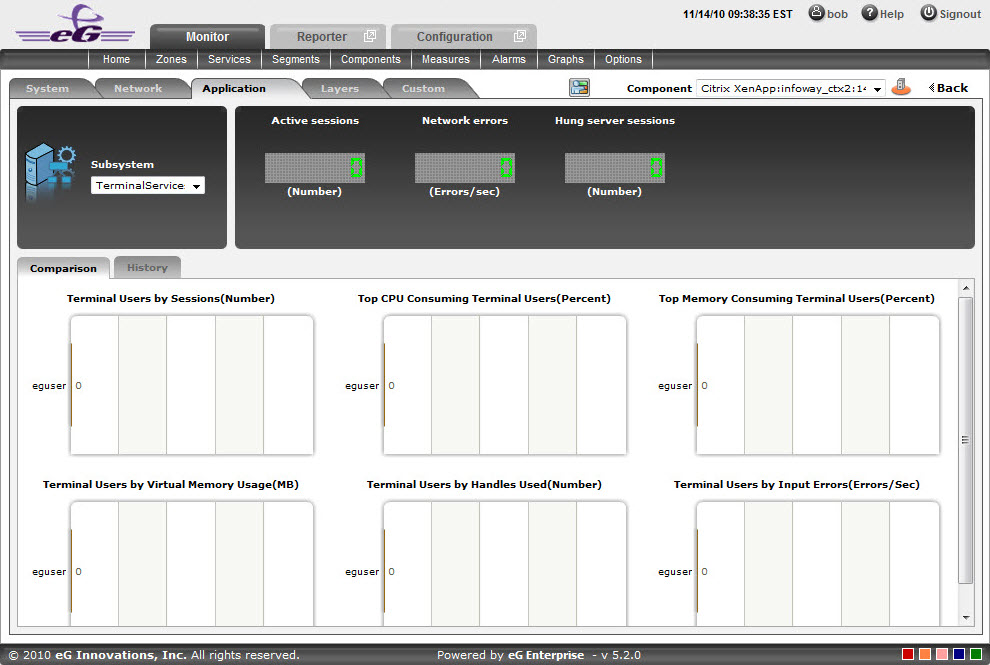The width and height of the screenshot is (990, 665).
Task: Click the 'Terminal Users by Input Errors(Errors/Sec)' title
Action: [797, 484]
